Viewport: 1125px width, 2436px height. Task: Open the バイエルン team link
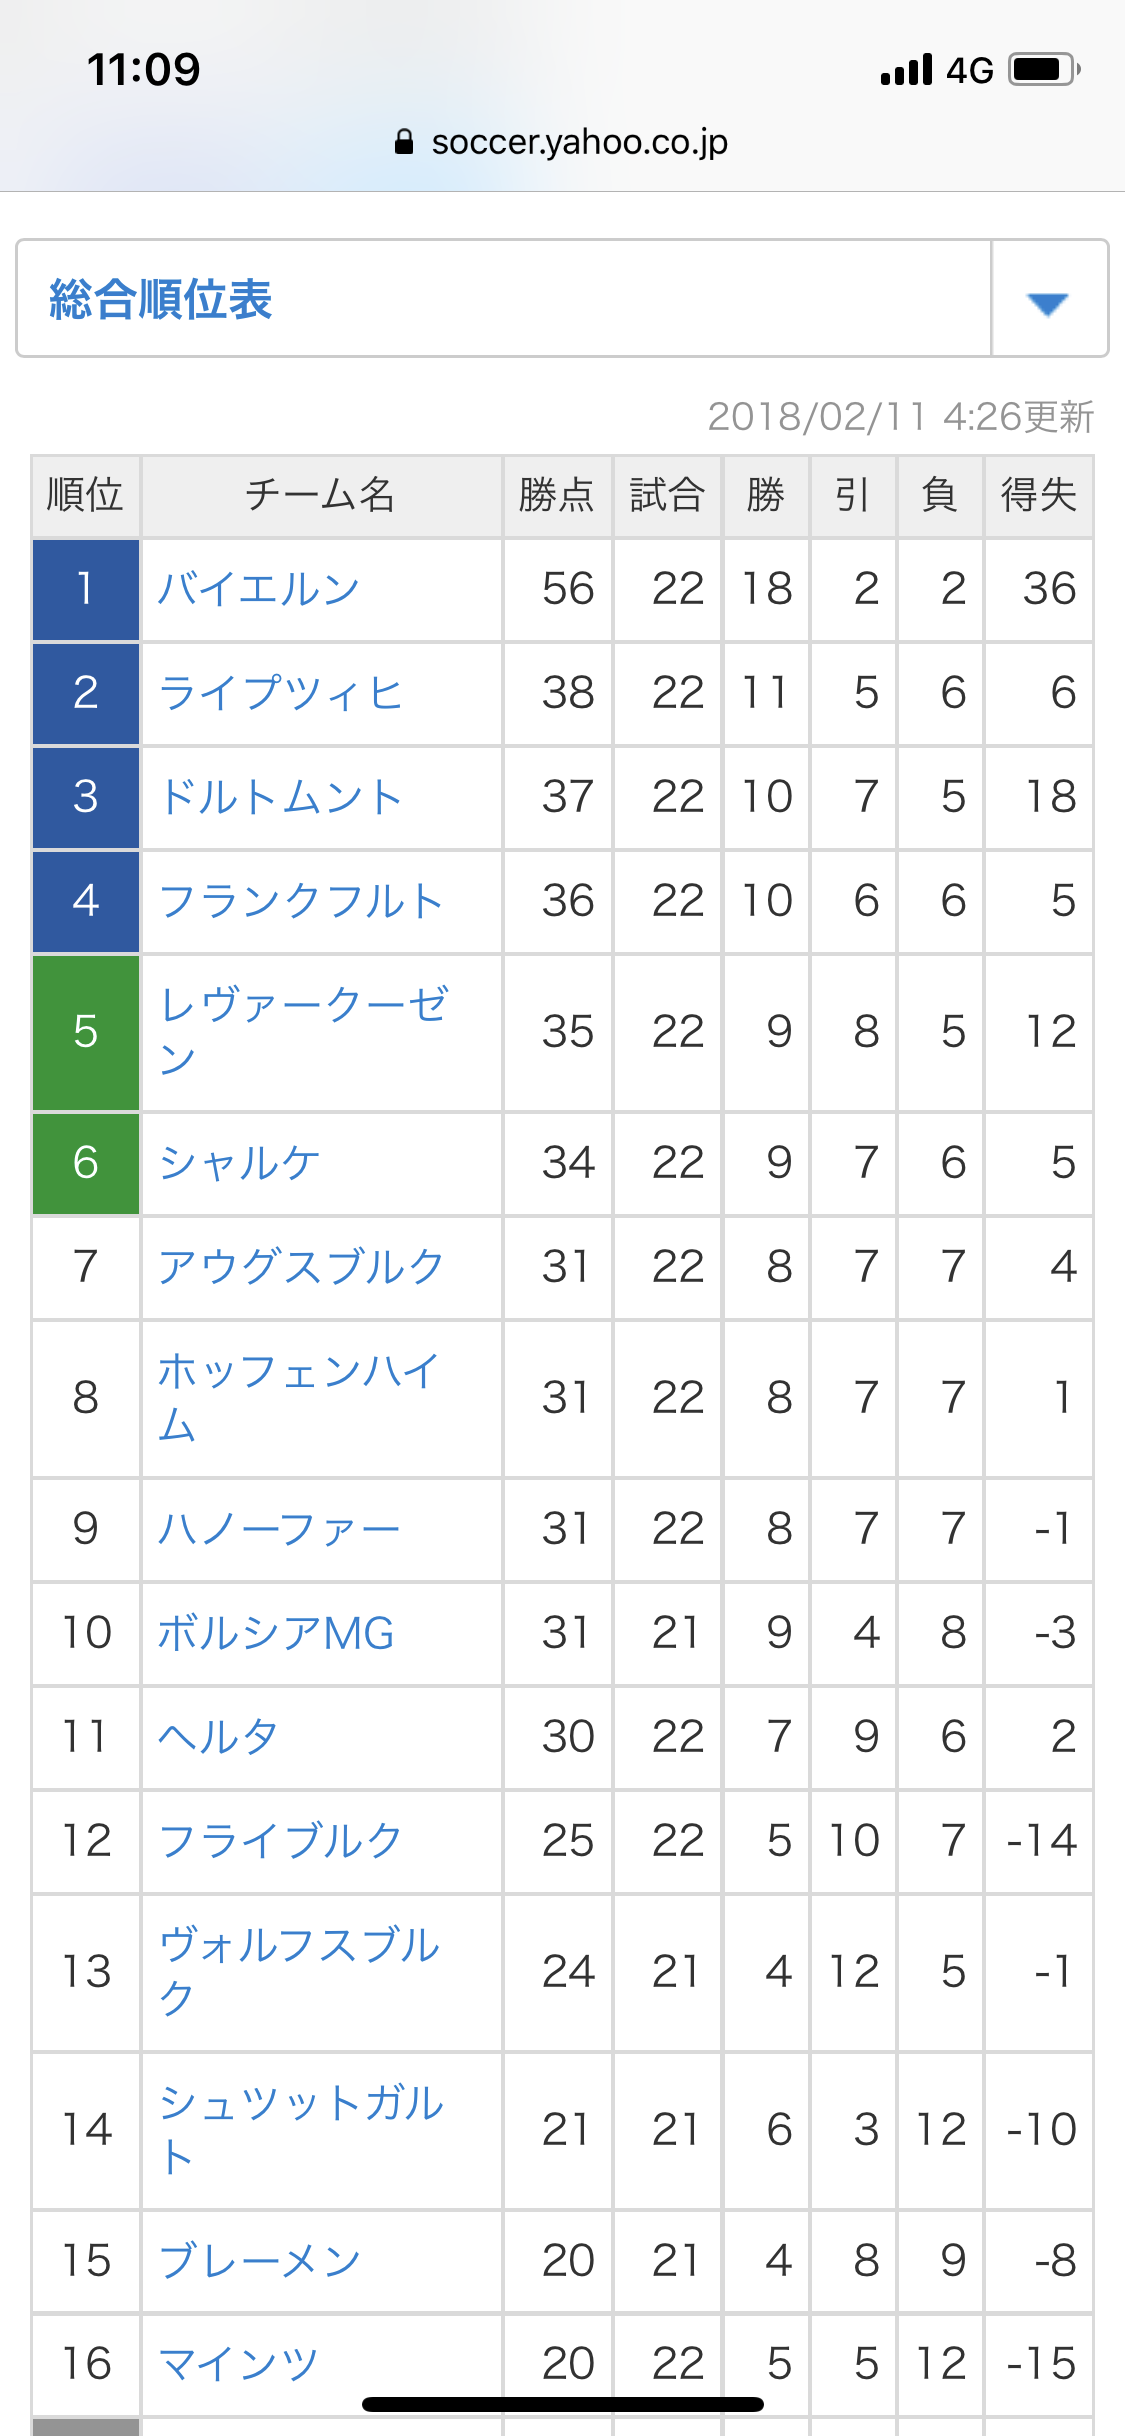[x=258, y=589]
